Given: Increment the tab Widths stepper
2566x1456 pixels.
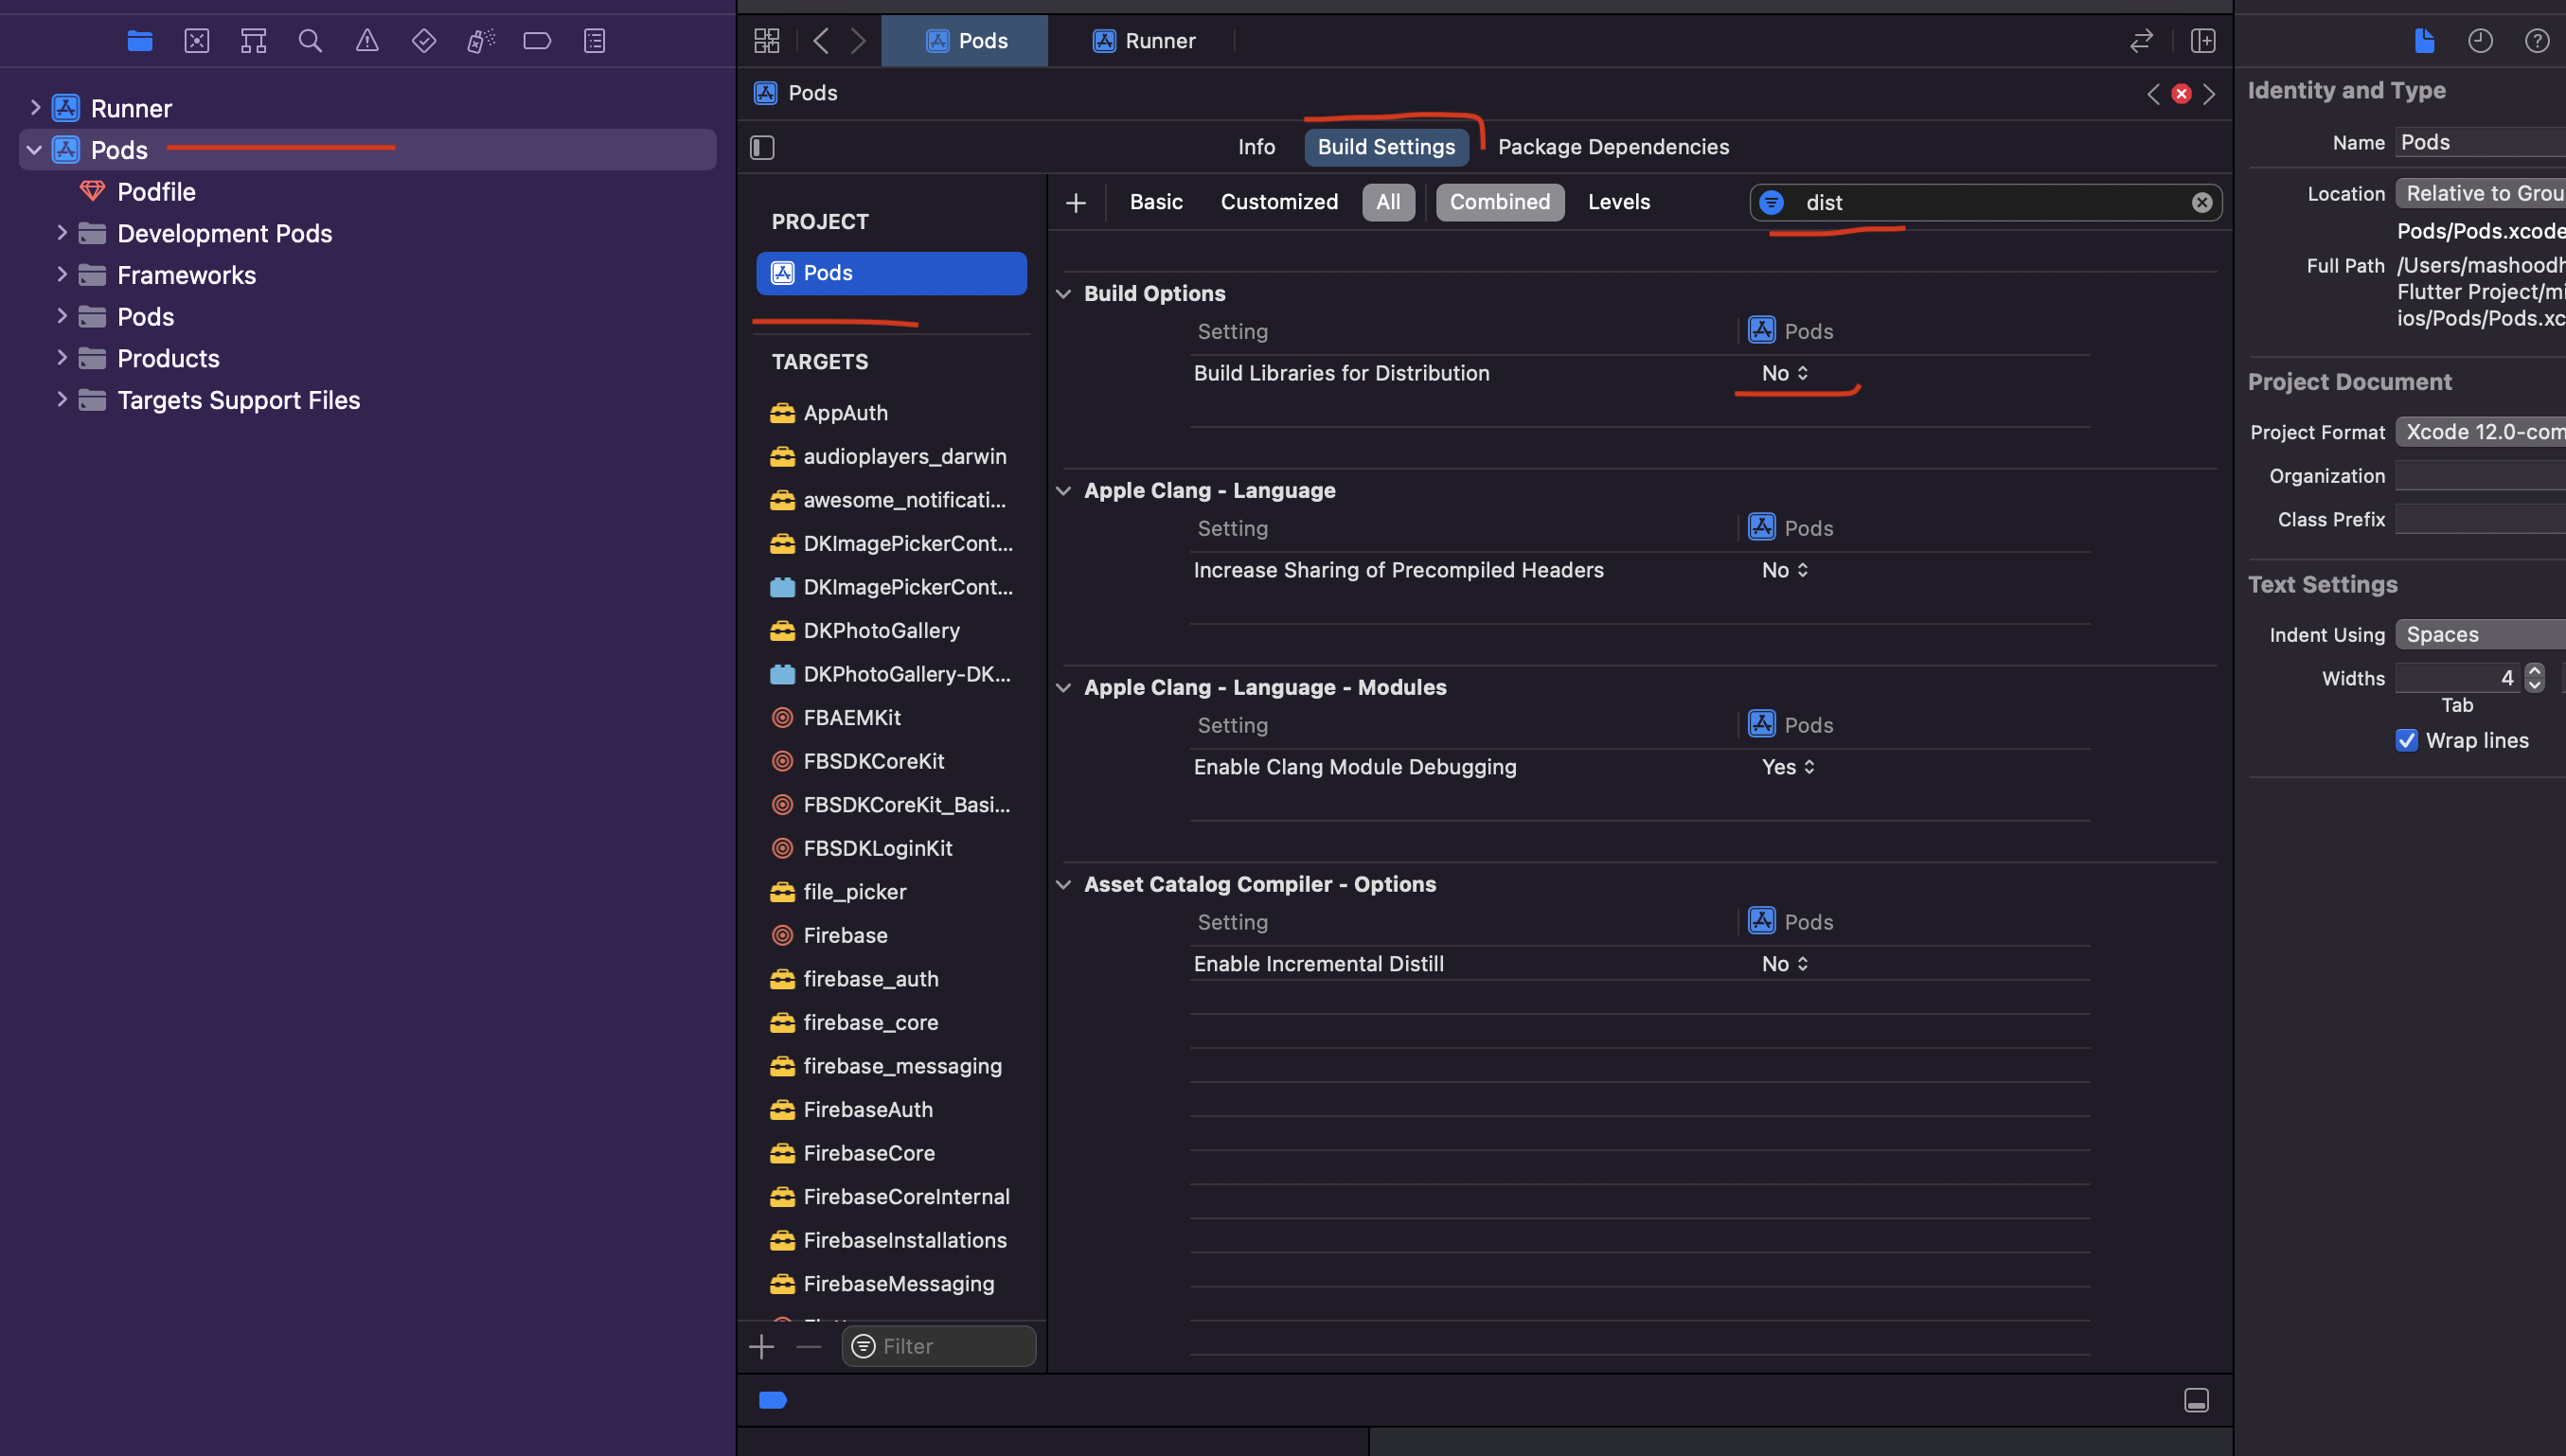Looking at the screenshot, I should point(2535,670).
